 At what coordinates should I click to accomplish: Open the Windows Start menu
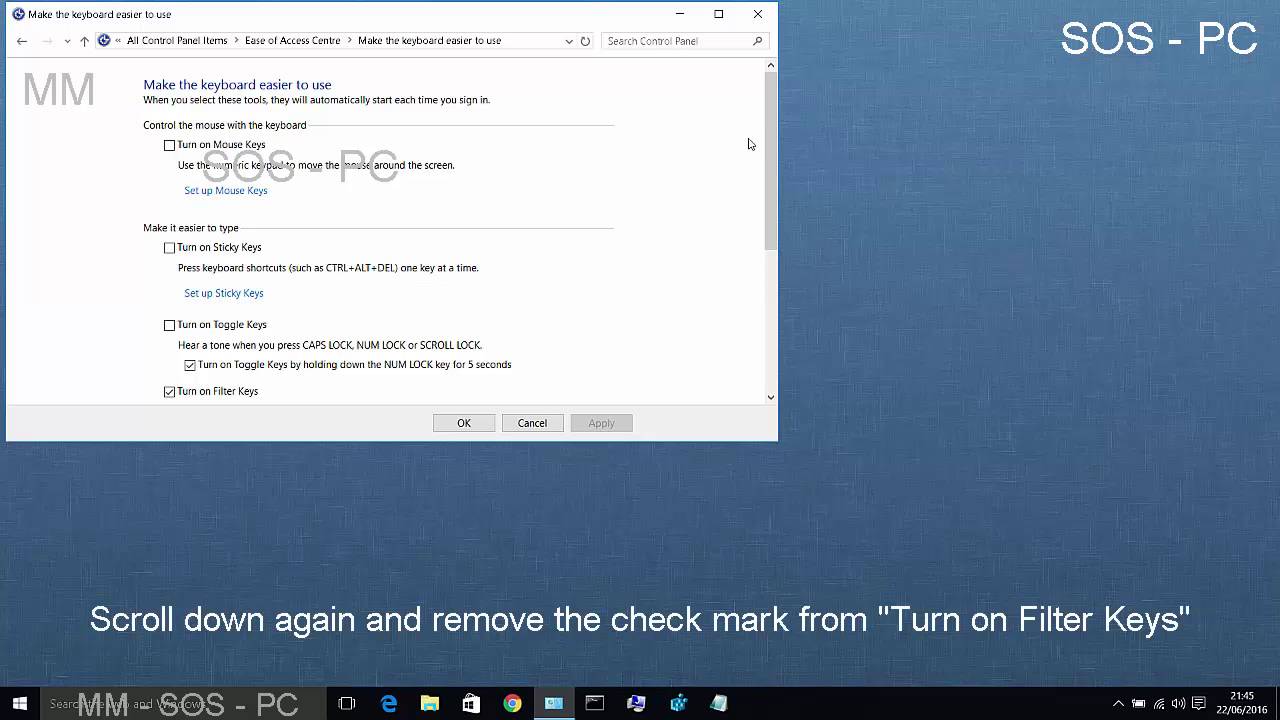click(x=19, y=703)
